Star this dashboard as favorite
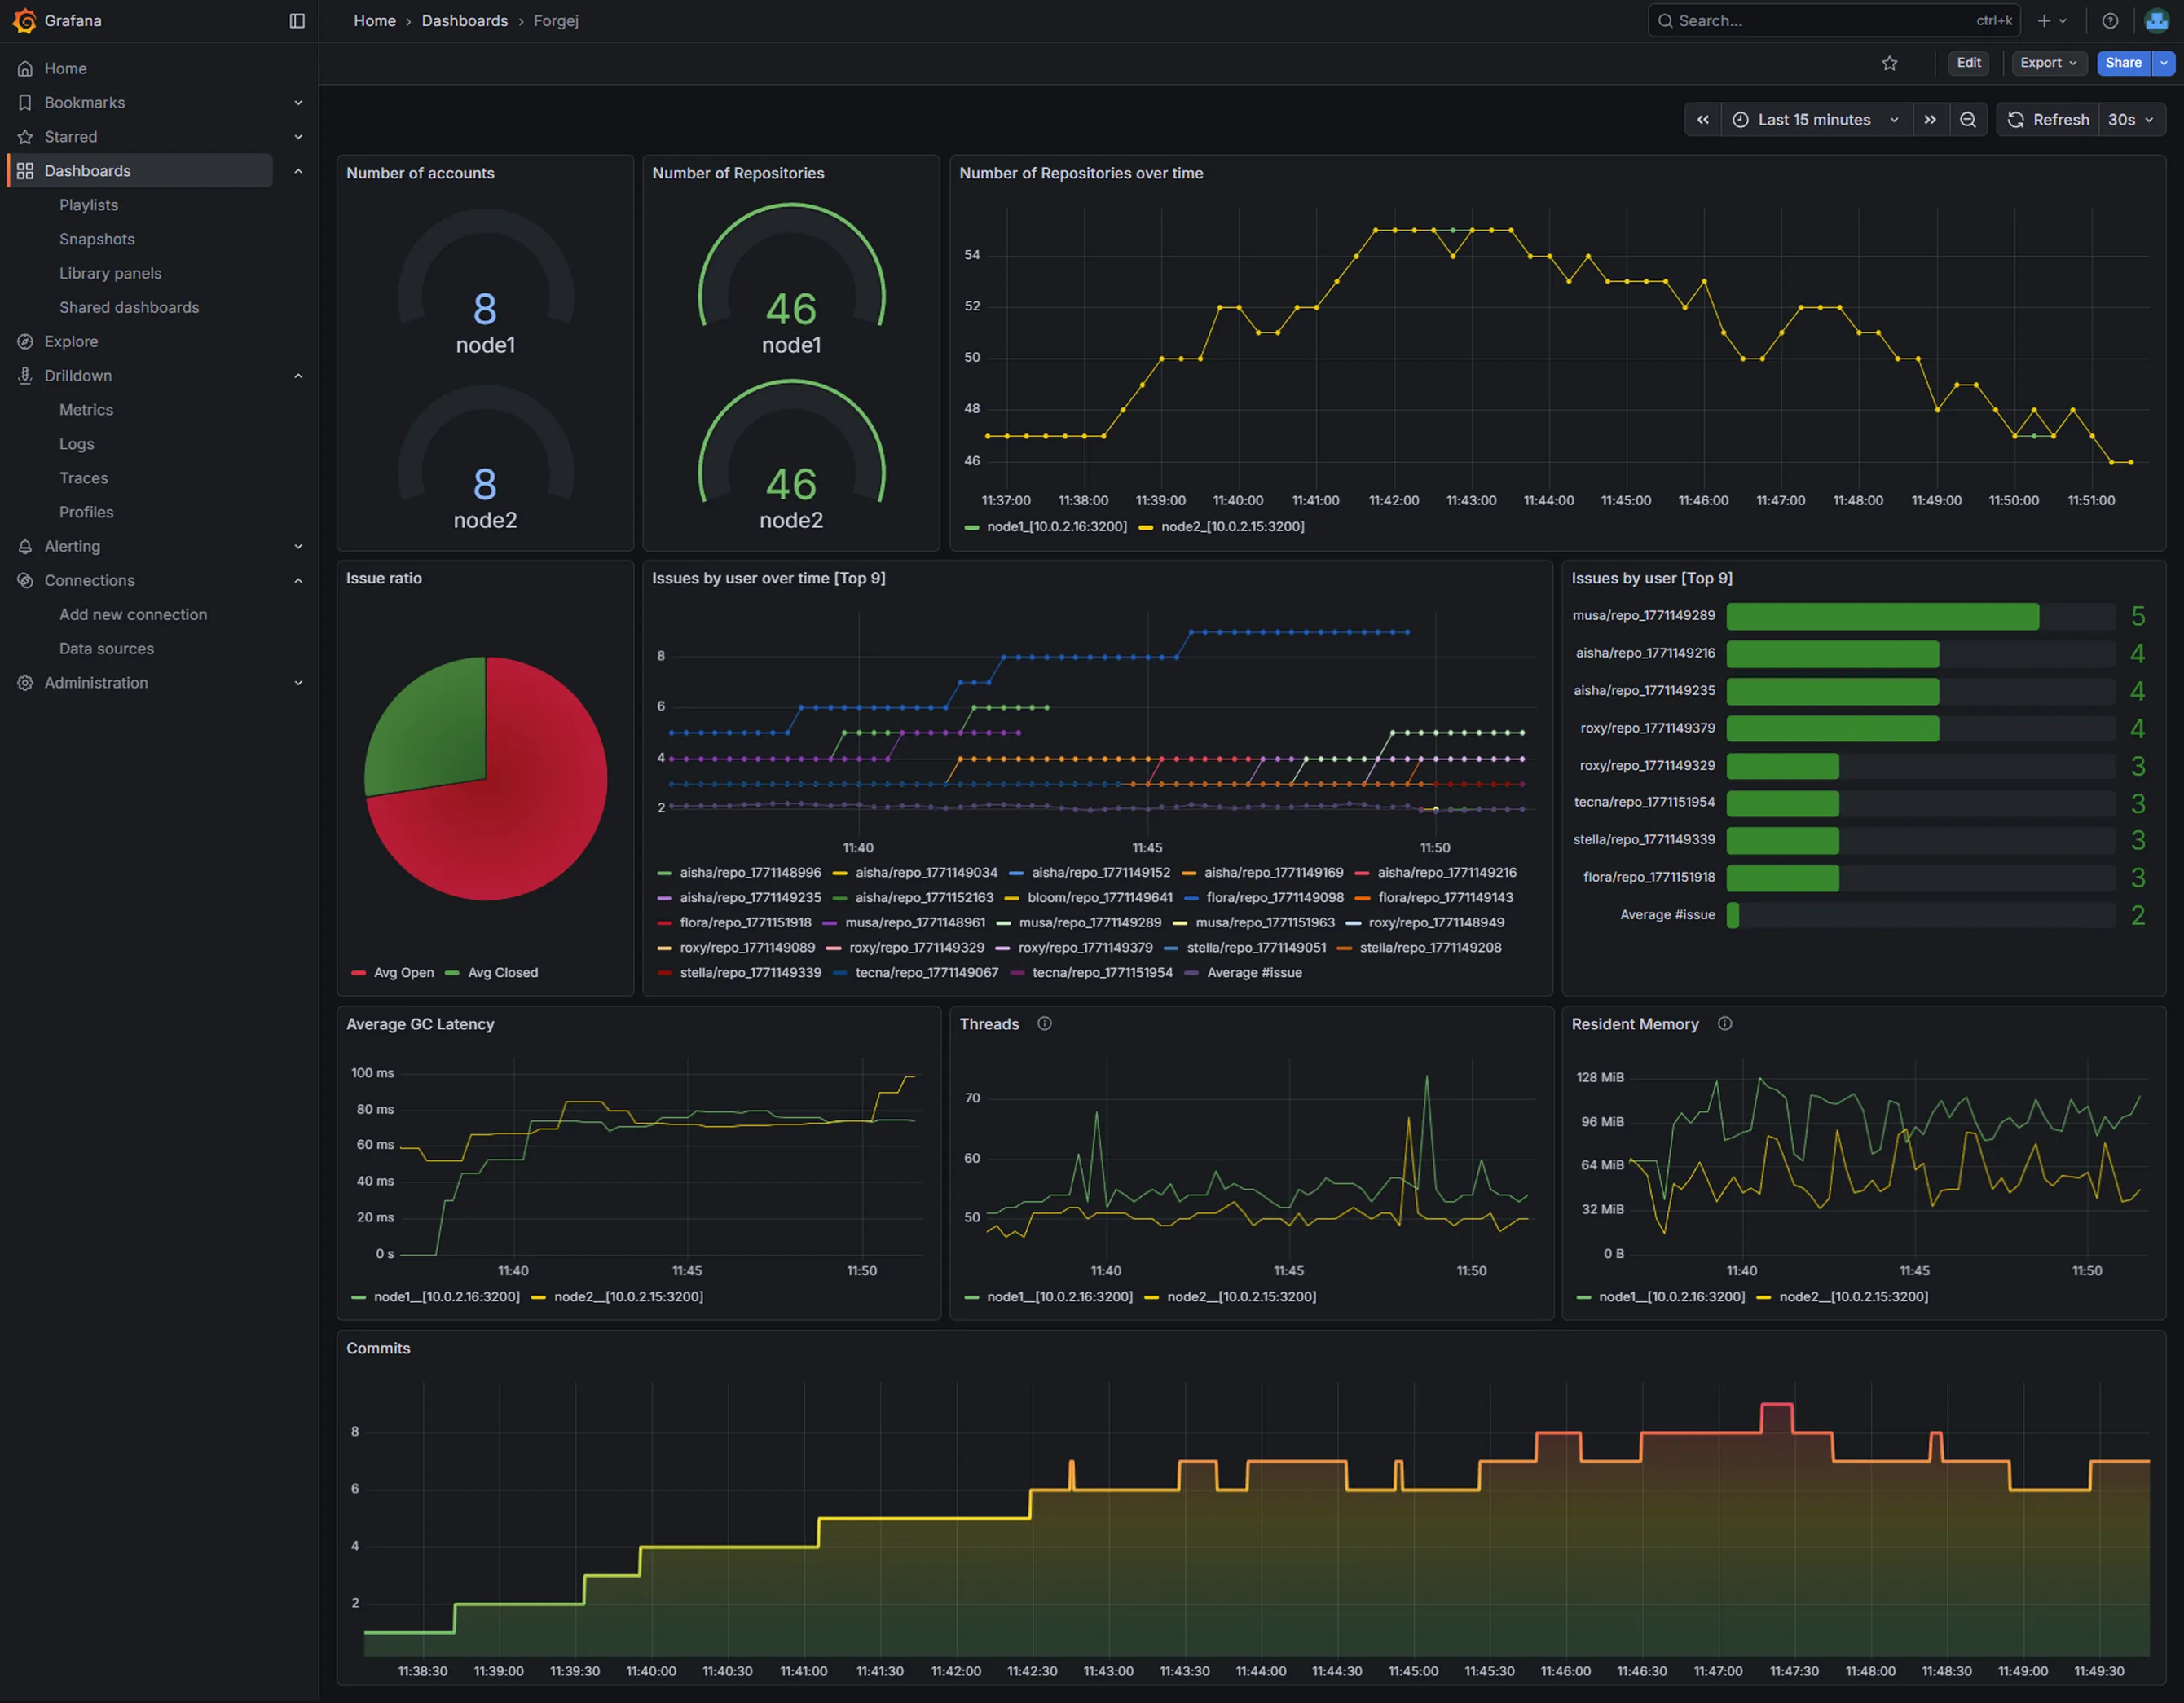 pos(1889,63)
